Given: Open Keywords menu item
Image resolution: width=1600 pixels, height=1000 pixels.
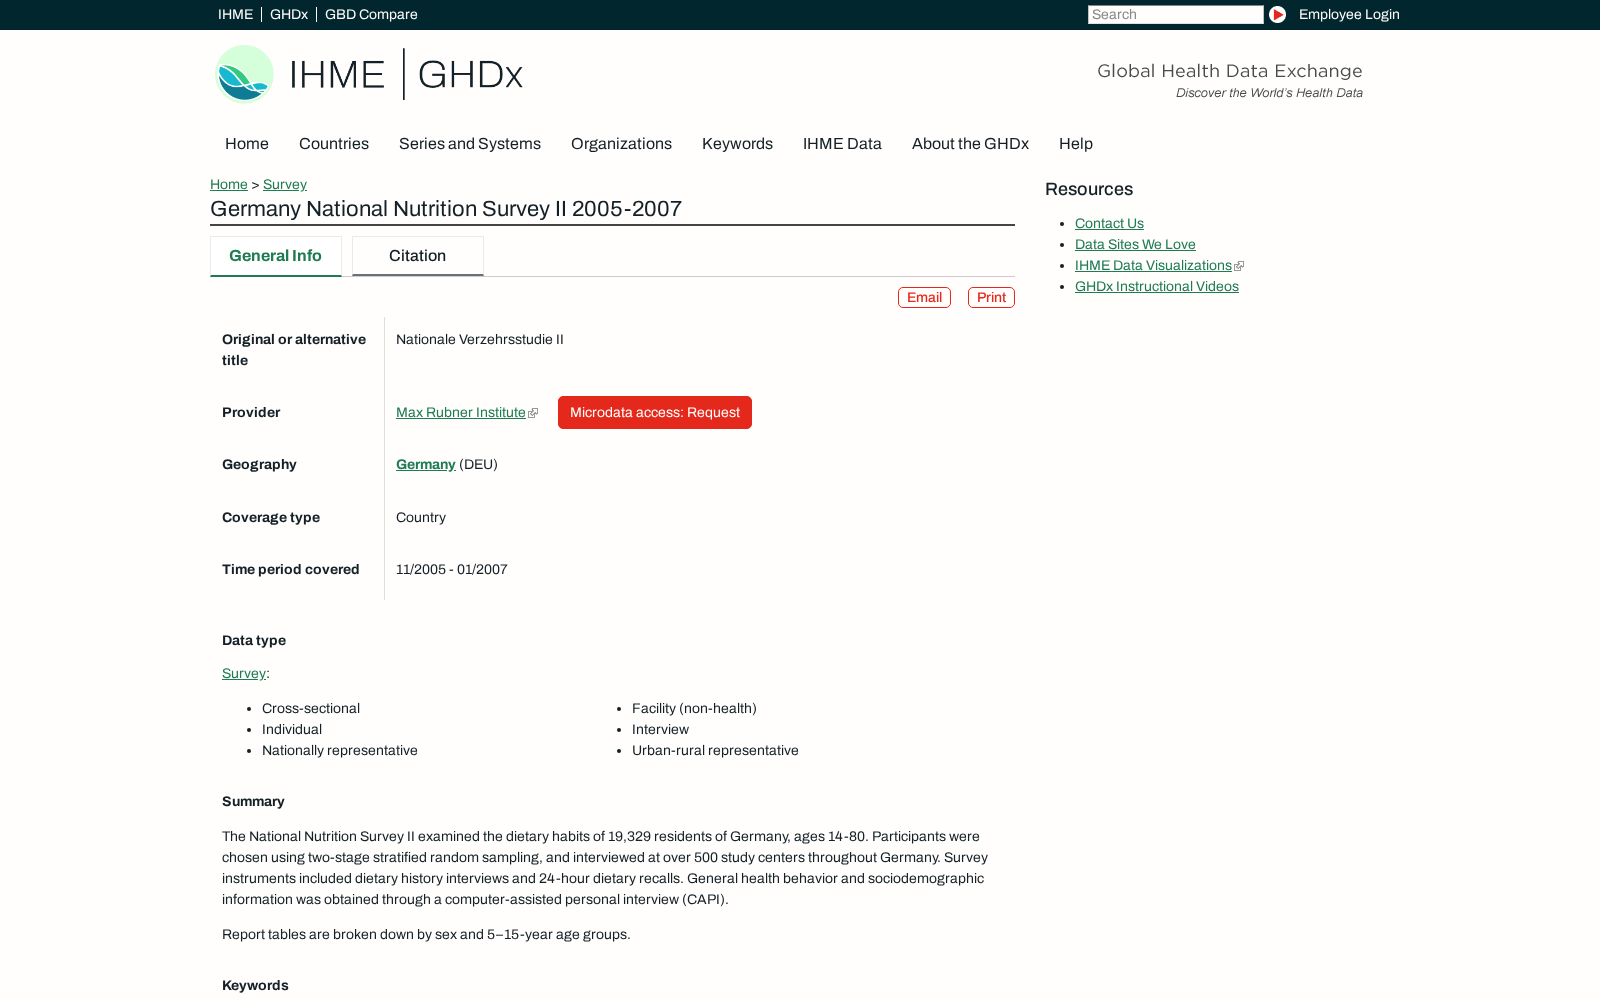Looking at the screenshot, I should pyautogui.click(x=737, y=144).
